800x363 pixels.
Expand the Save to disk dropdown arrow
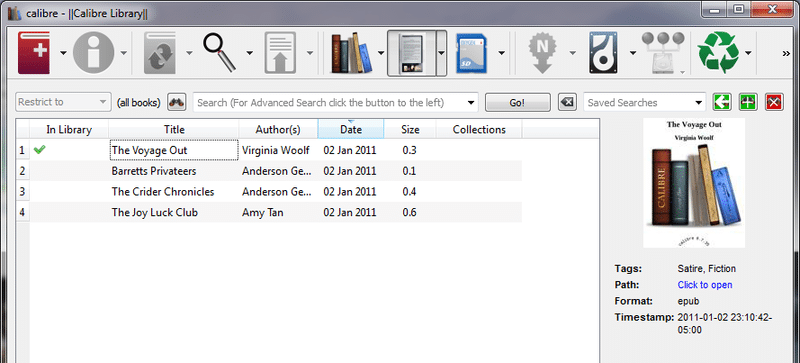(x=633, y=53)
